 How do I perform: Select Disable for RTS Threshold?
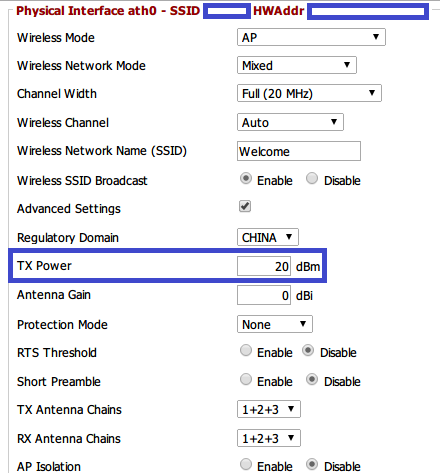(x=308, y=351)
